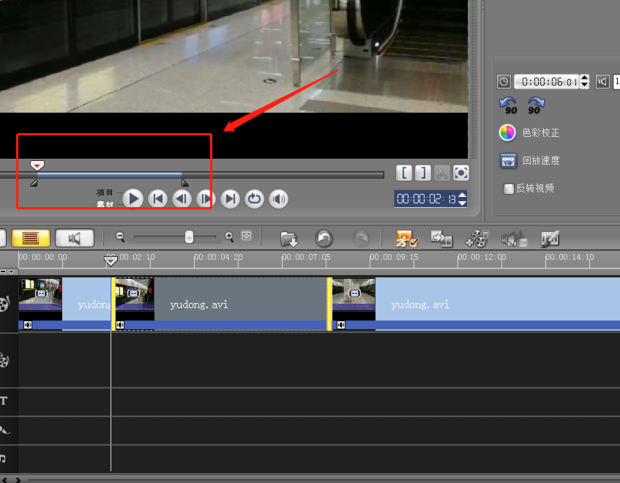Click the timeline playhead marker on ruler
This screenshot has width=620, height=483.
point(111,260)
